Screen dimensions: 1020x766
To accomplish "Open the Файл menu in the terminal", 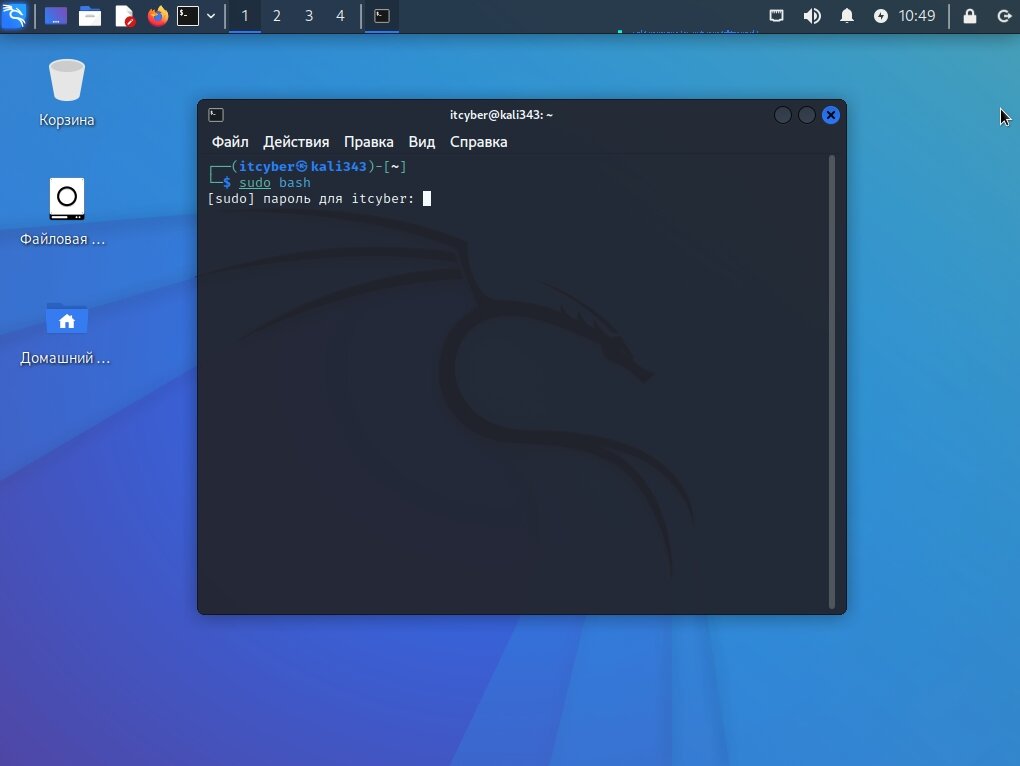I will coord(230,142).
